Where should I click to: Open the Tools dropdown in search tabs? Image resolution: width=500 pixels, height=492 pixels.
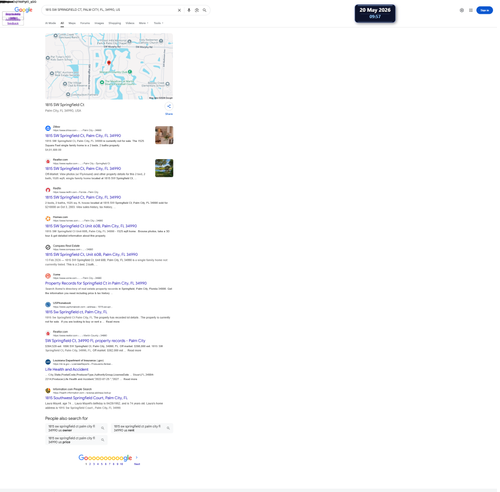point(158,23)
